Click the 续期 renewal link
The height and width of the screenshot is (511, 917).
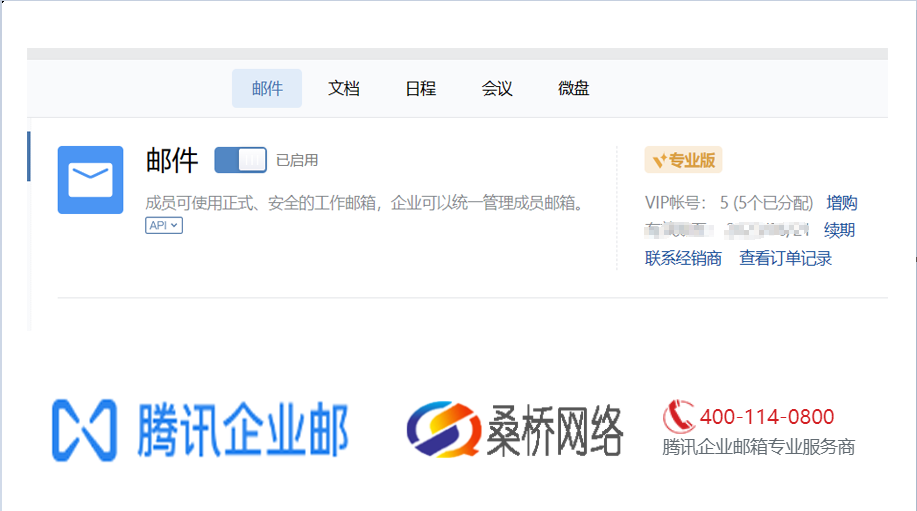pyautogui.click(x=839, y=230)
